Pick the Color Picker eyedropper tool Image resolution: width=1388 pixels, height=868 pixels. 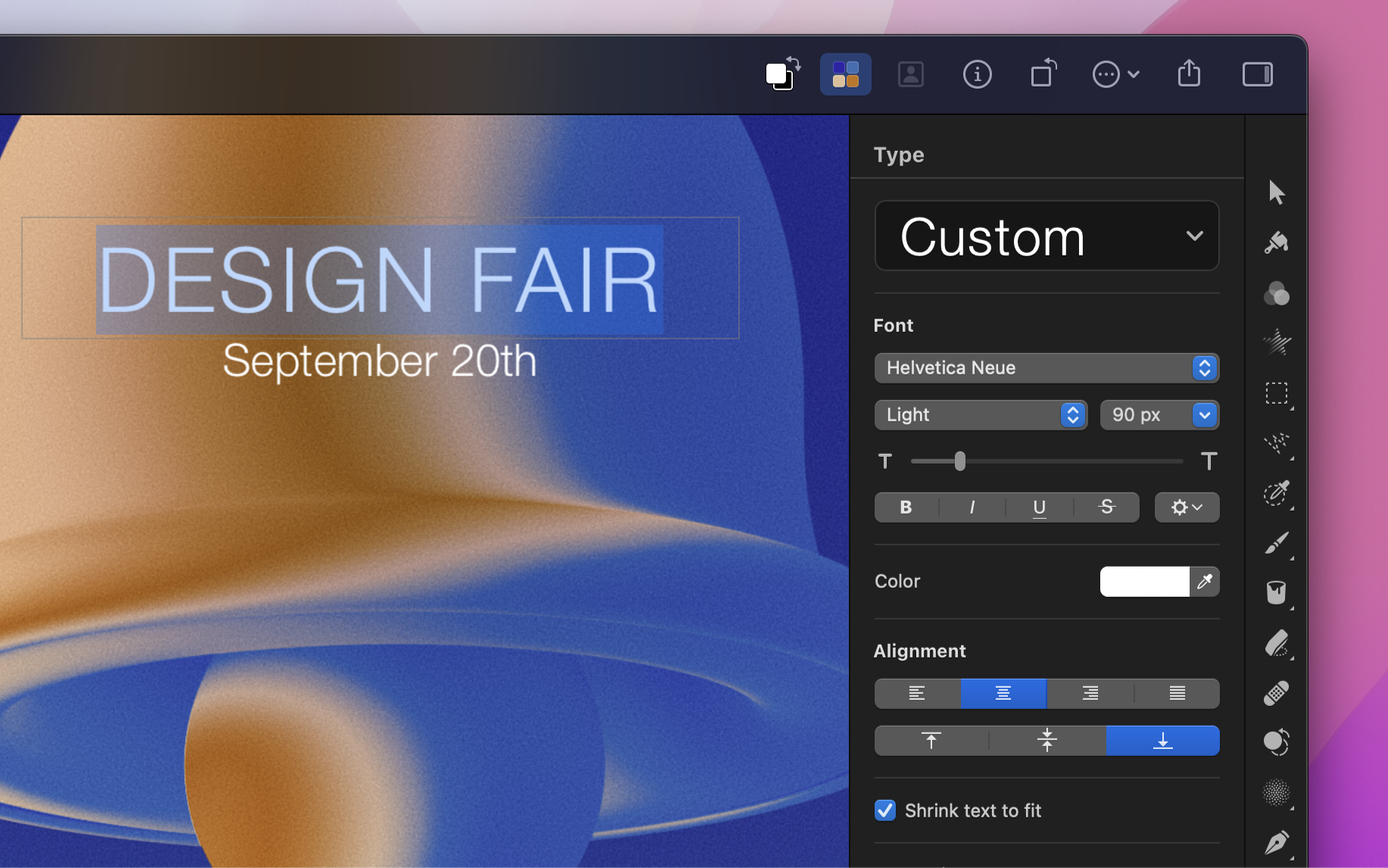(1276, 493)
